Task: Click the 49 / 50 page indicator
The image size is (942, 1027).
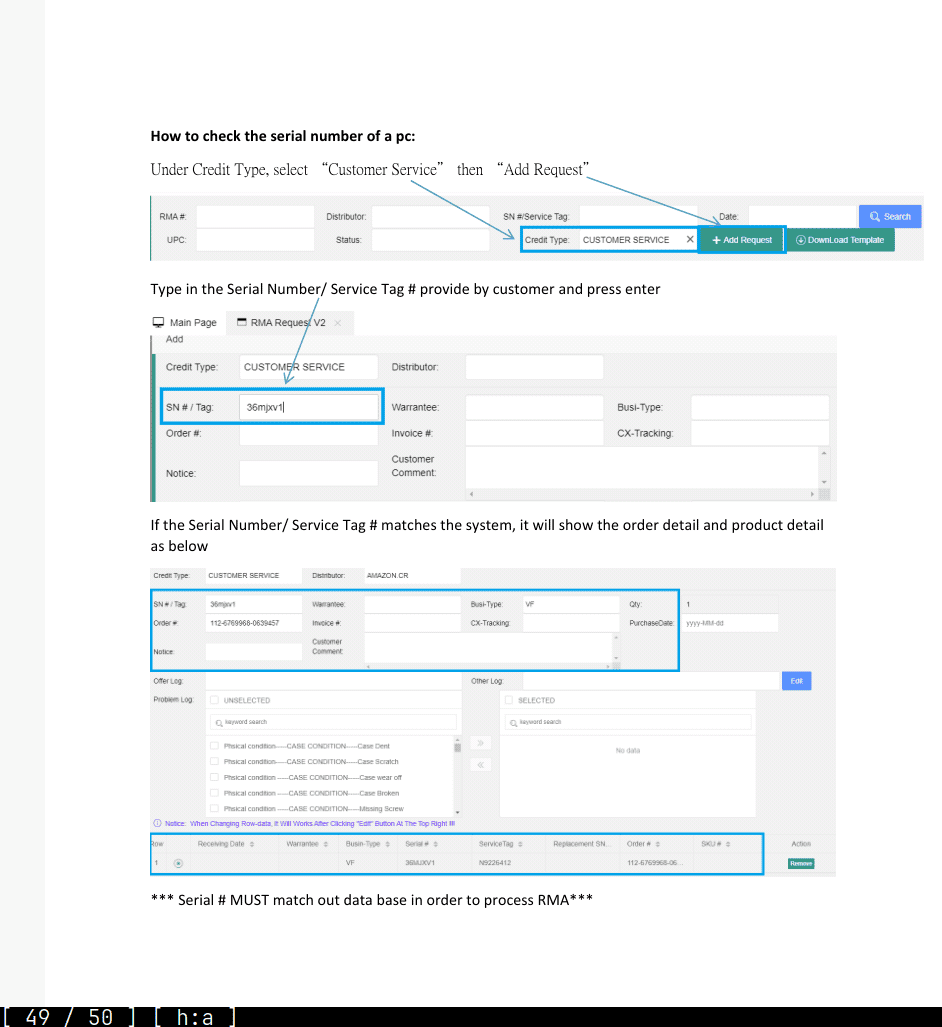Action: pos(68,1017)
